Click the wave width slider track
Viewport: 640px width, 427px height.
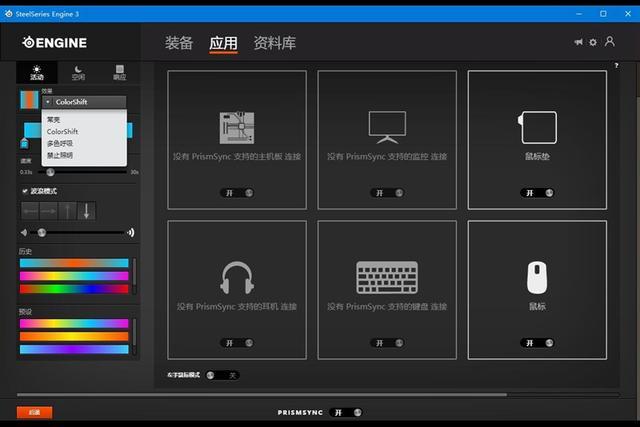78,233
